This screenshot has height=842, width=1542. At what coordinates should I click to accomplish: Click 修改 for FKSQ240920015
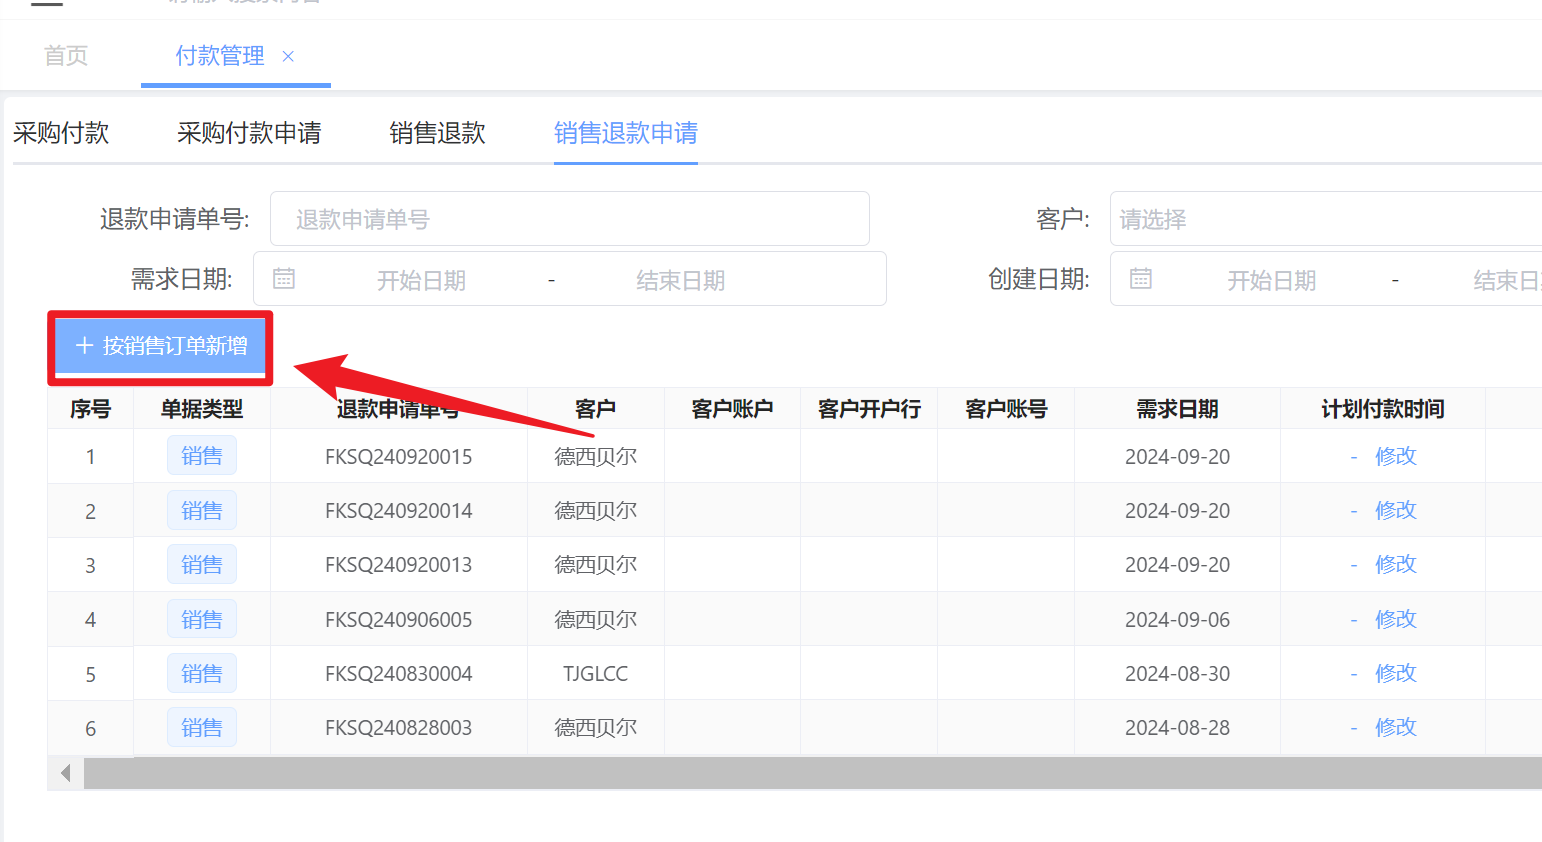1395,456
